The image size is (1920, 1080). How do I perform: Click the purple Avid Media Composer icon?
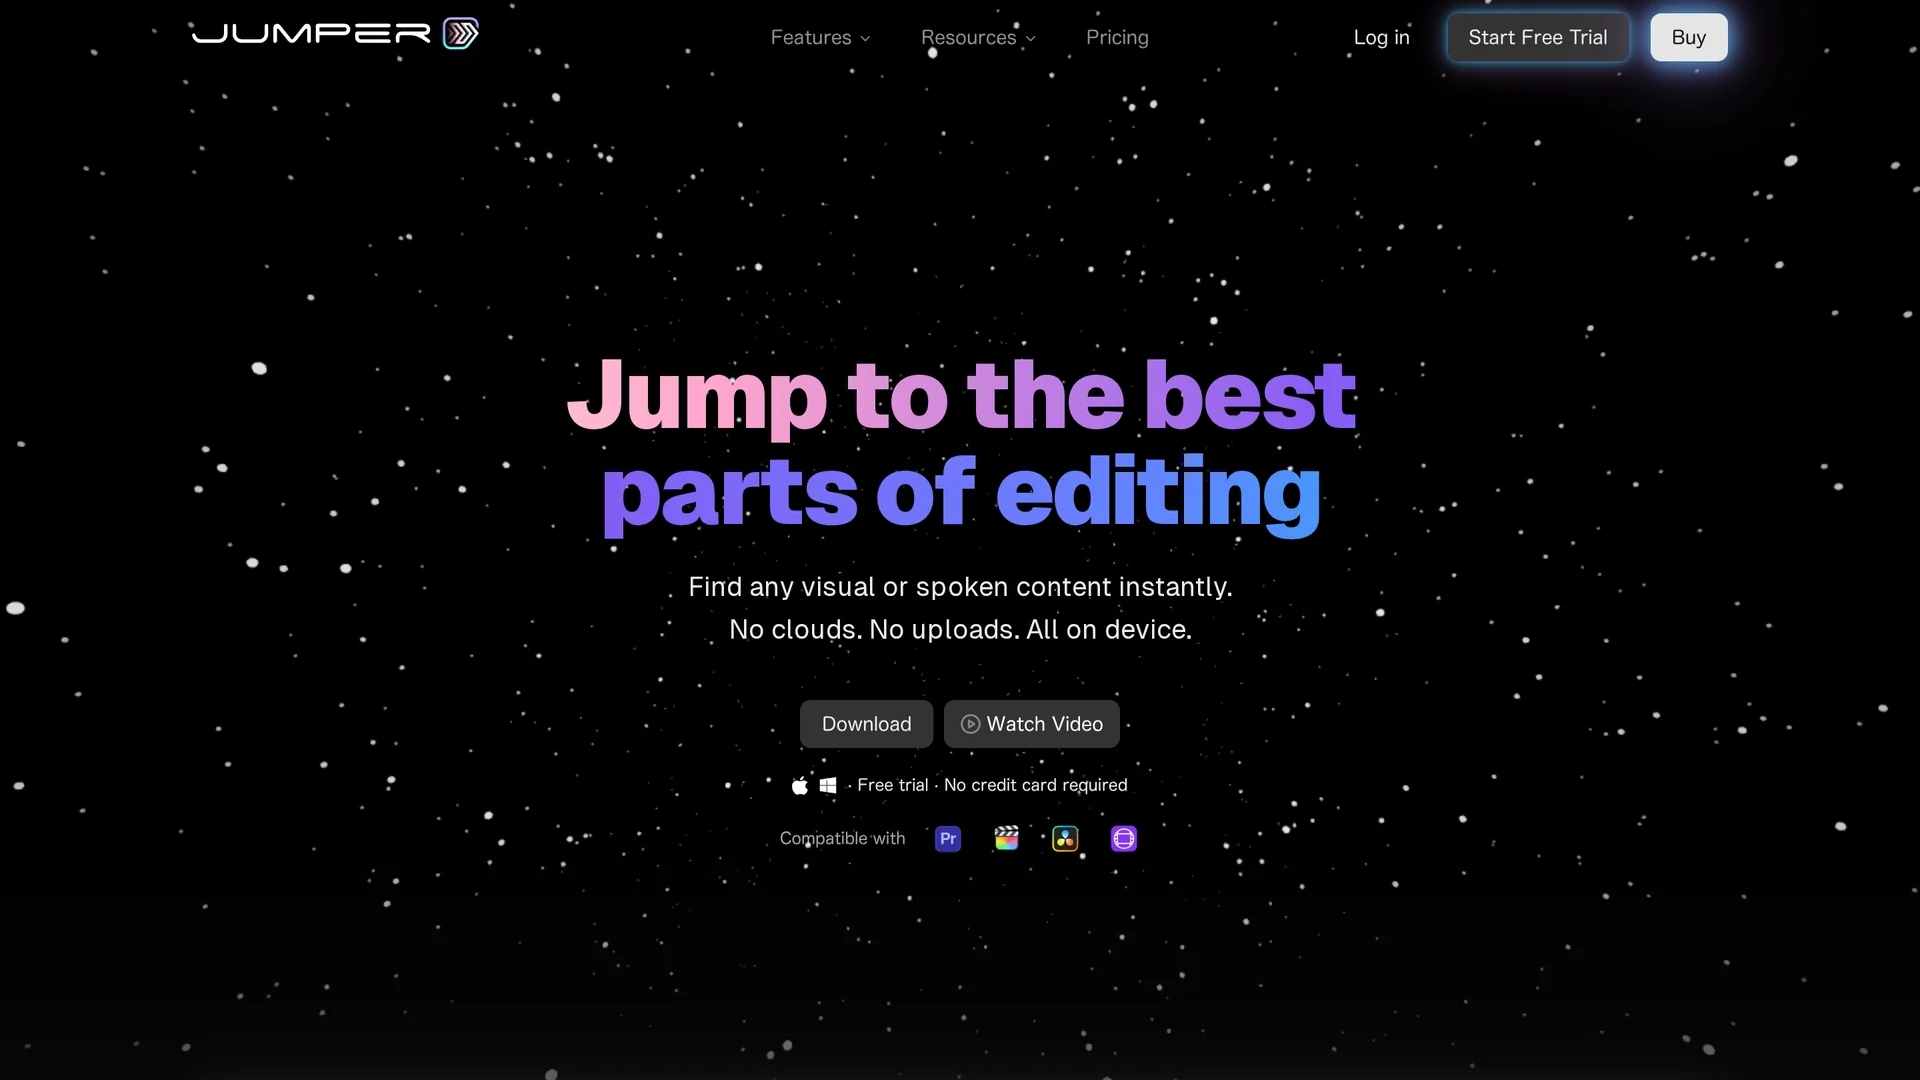coord(1124,839)
